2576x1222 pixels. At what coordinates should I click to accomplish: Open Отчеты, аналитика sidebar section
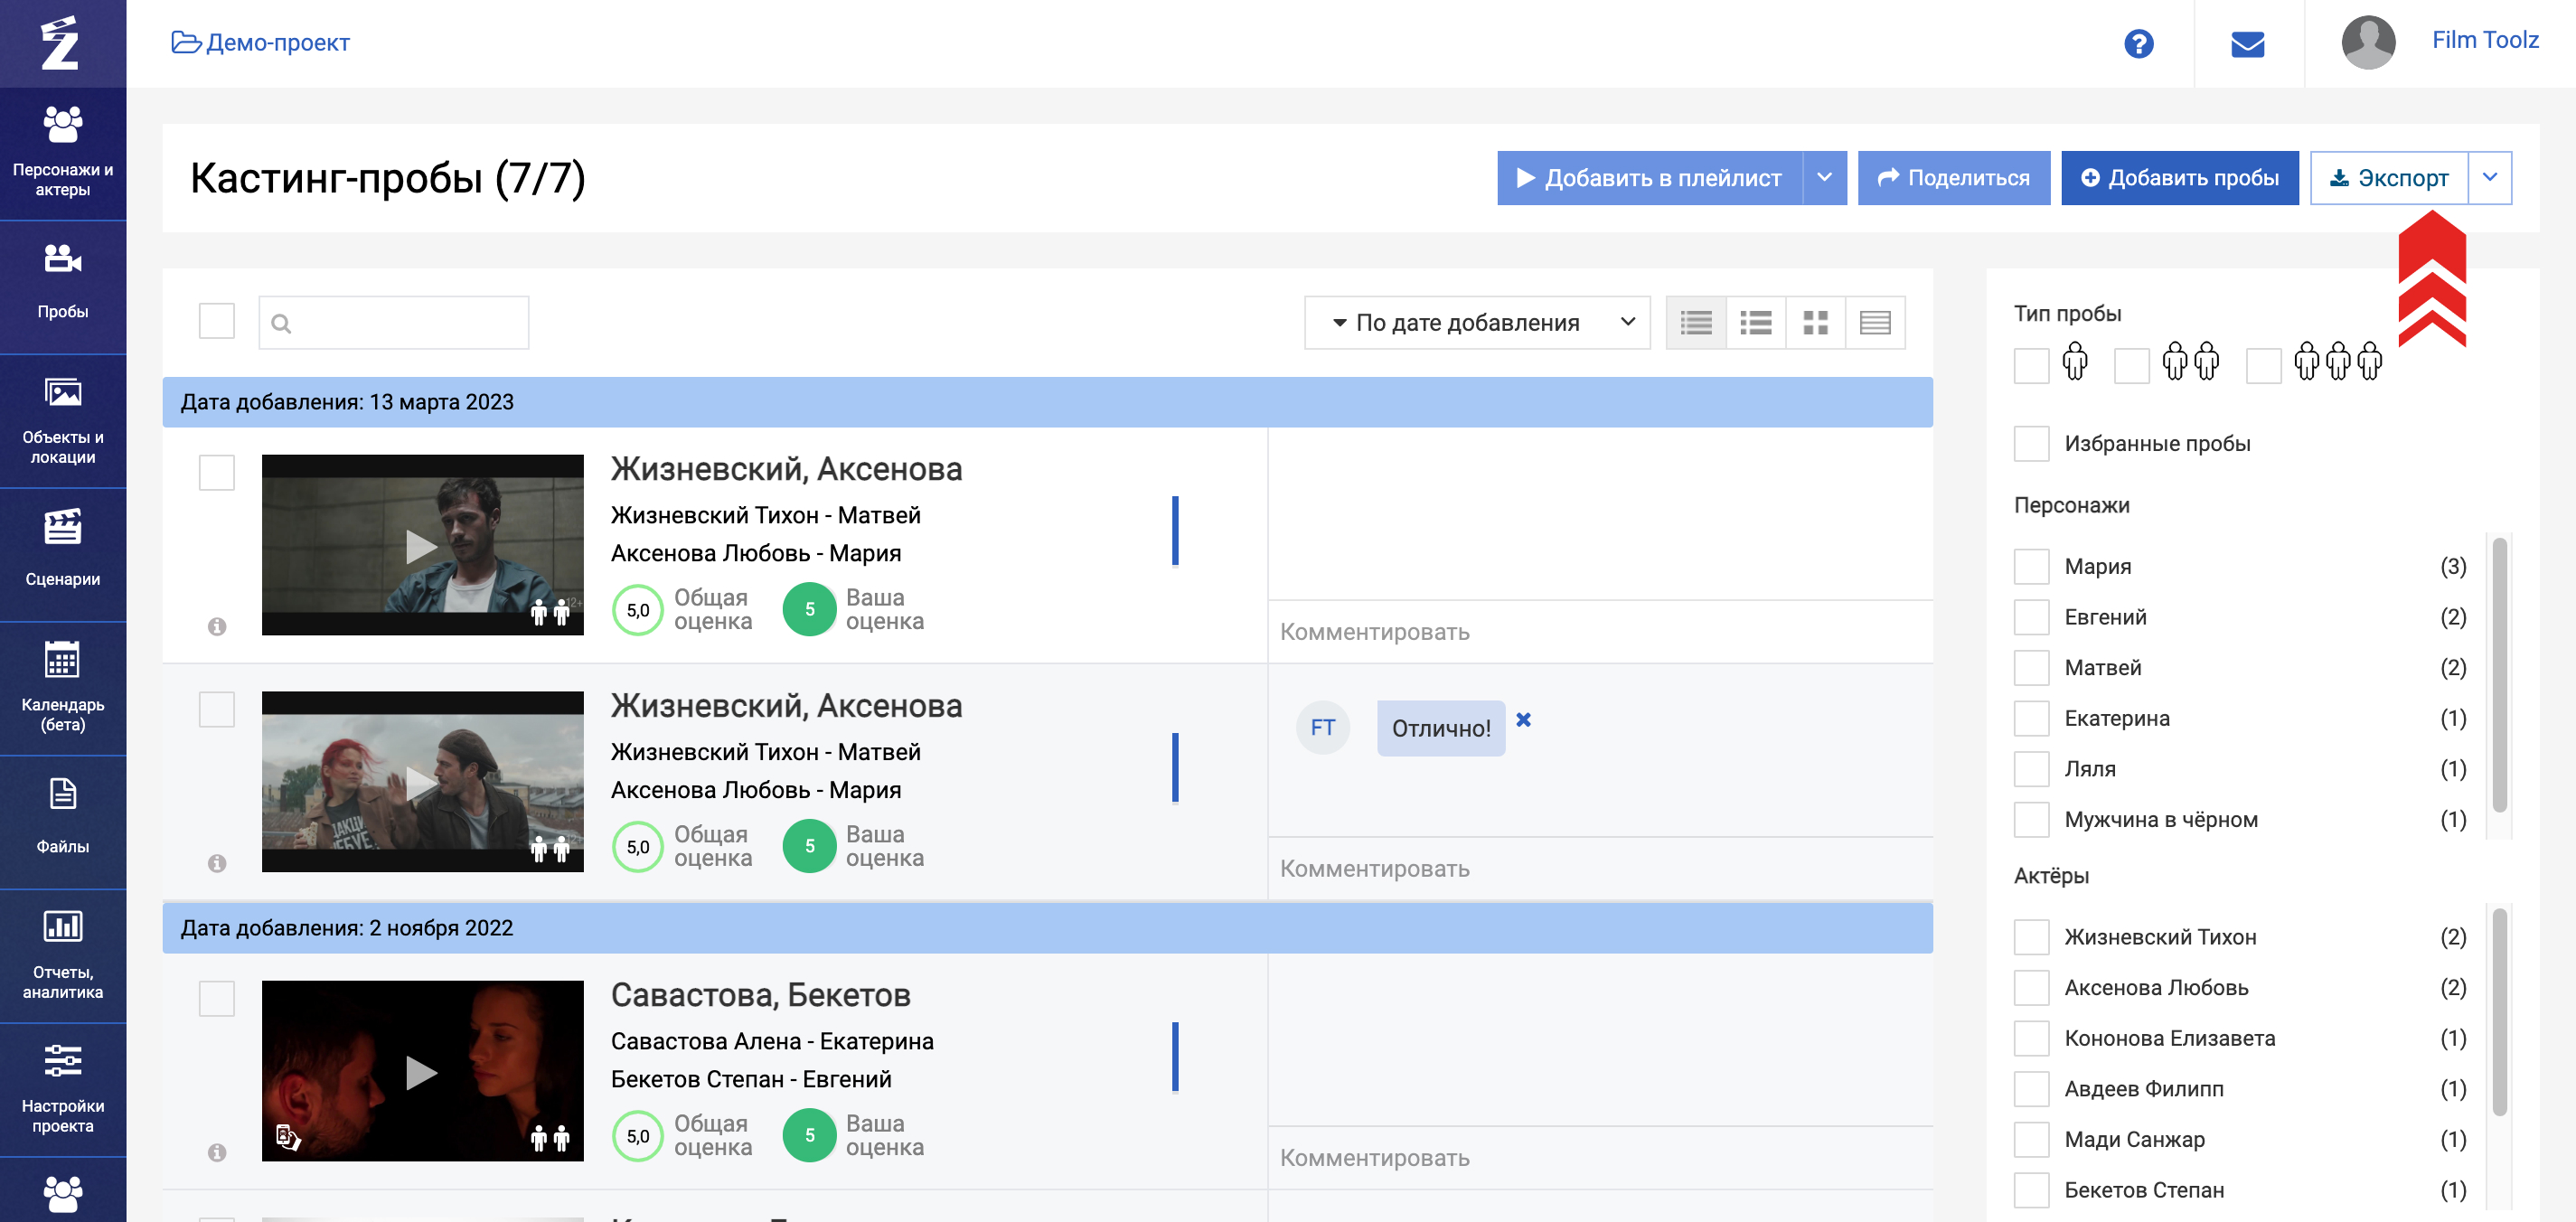point(63,957)
